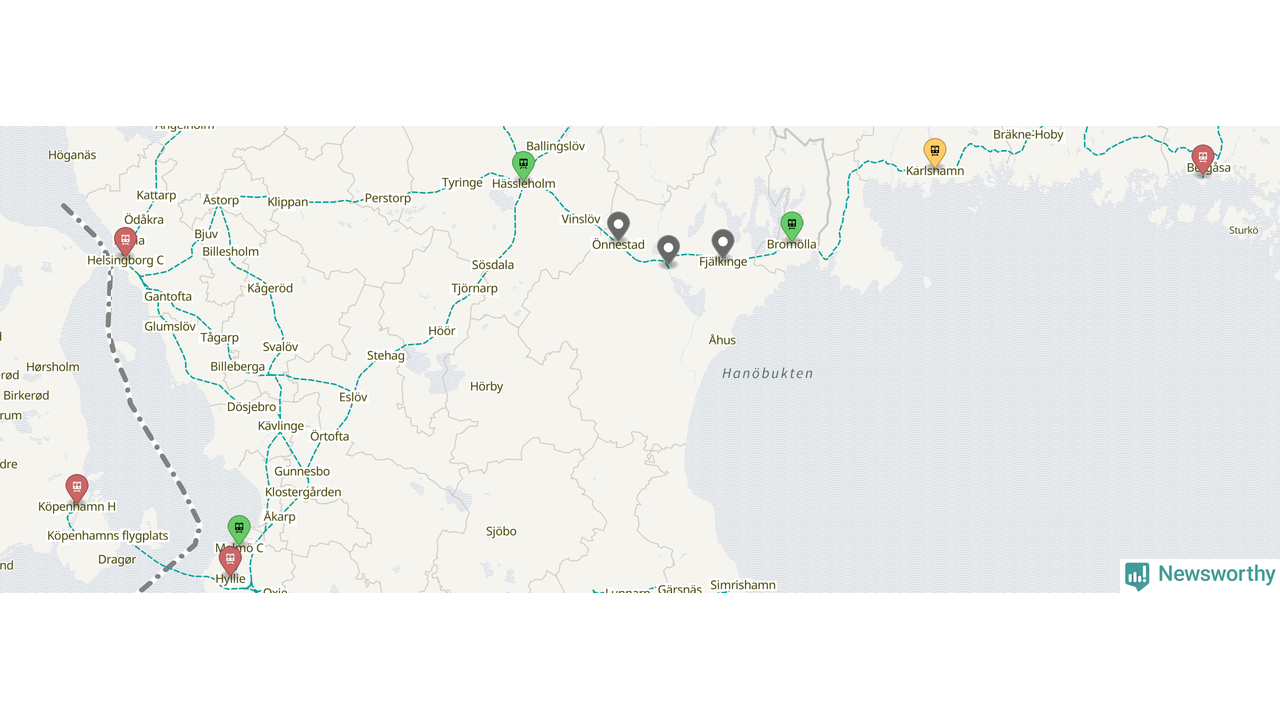This screenshot has width=1280, height=720.
Task: Open the red Hyllie station pin
Action: 230,561
